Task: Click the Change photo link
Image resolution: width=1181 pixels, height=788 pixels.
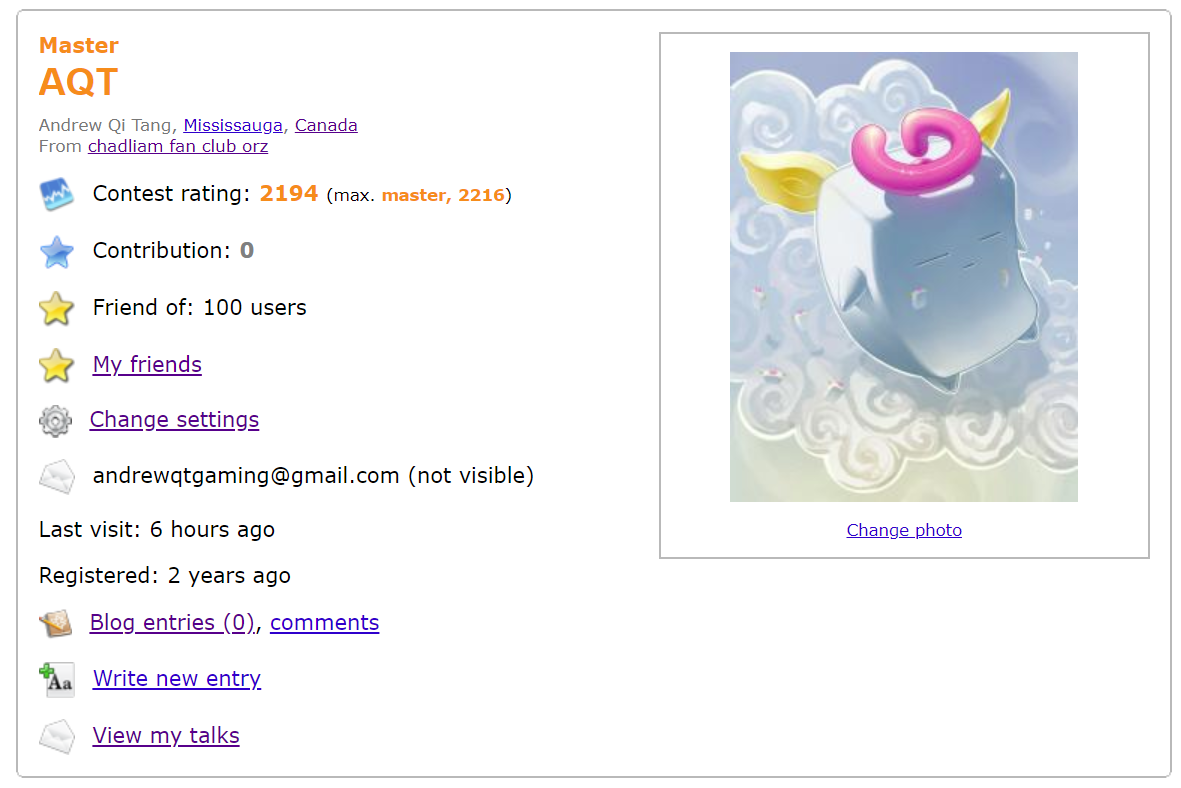Action: [x=904, y=530]
